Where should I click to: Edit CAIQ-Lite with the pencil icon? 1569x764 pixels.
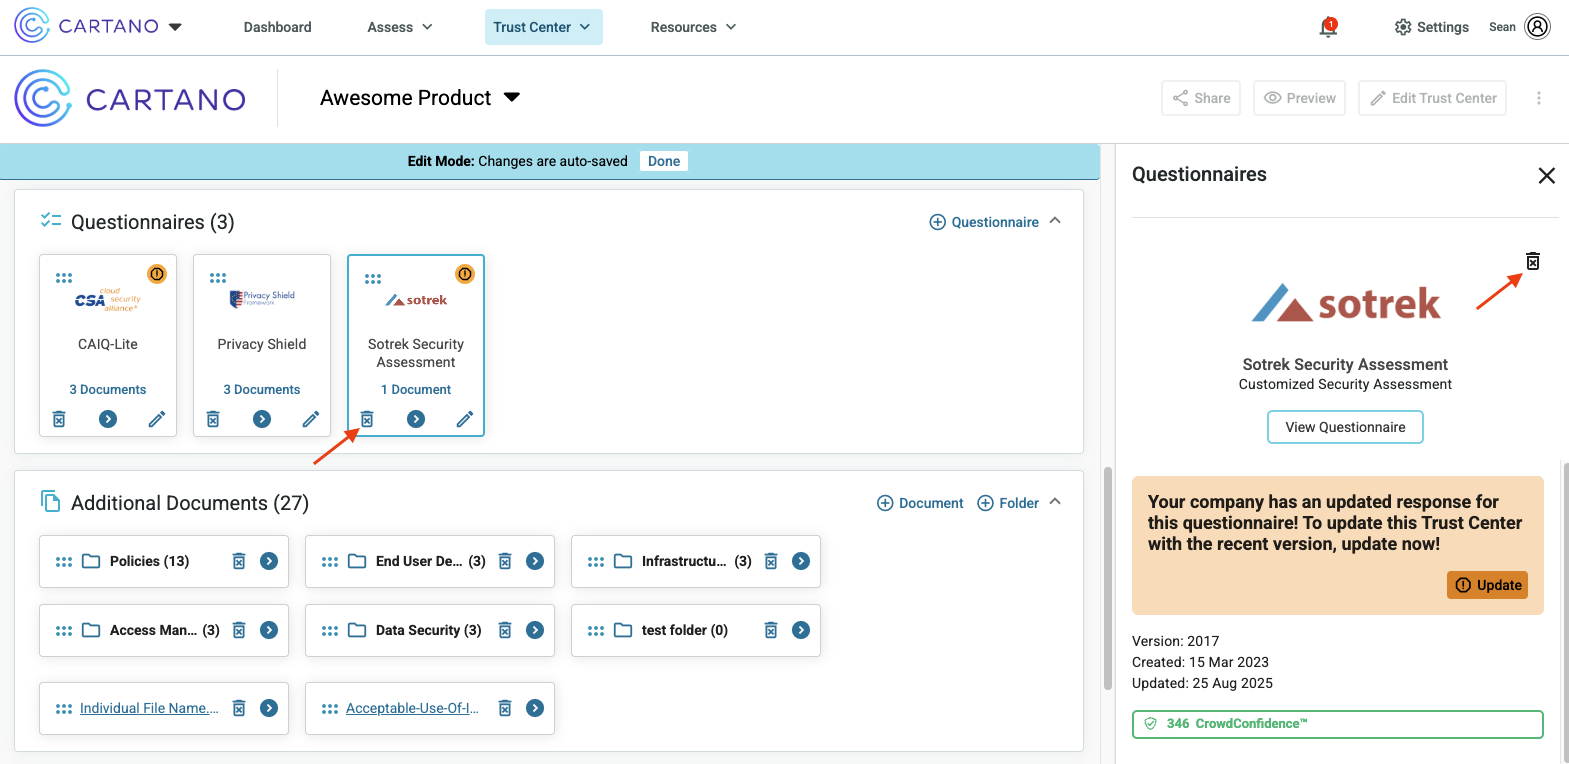point(157,419)
